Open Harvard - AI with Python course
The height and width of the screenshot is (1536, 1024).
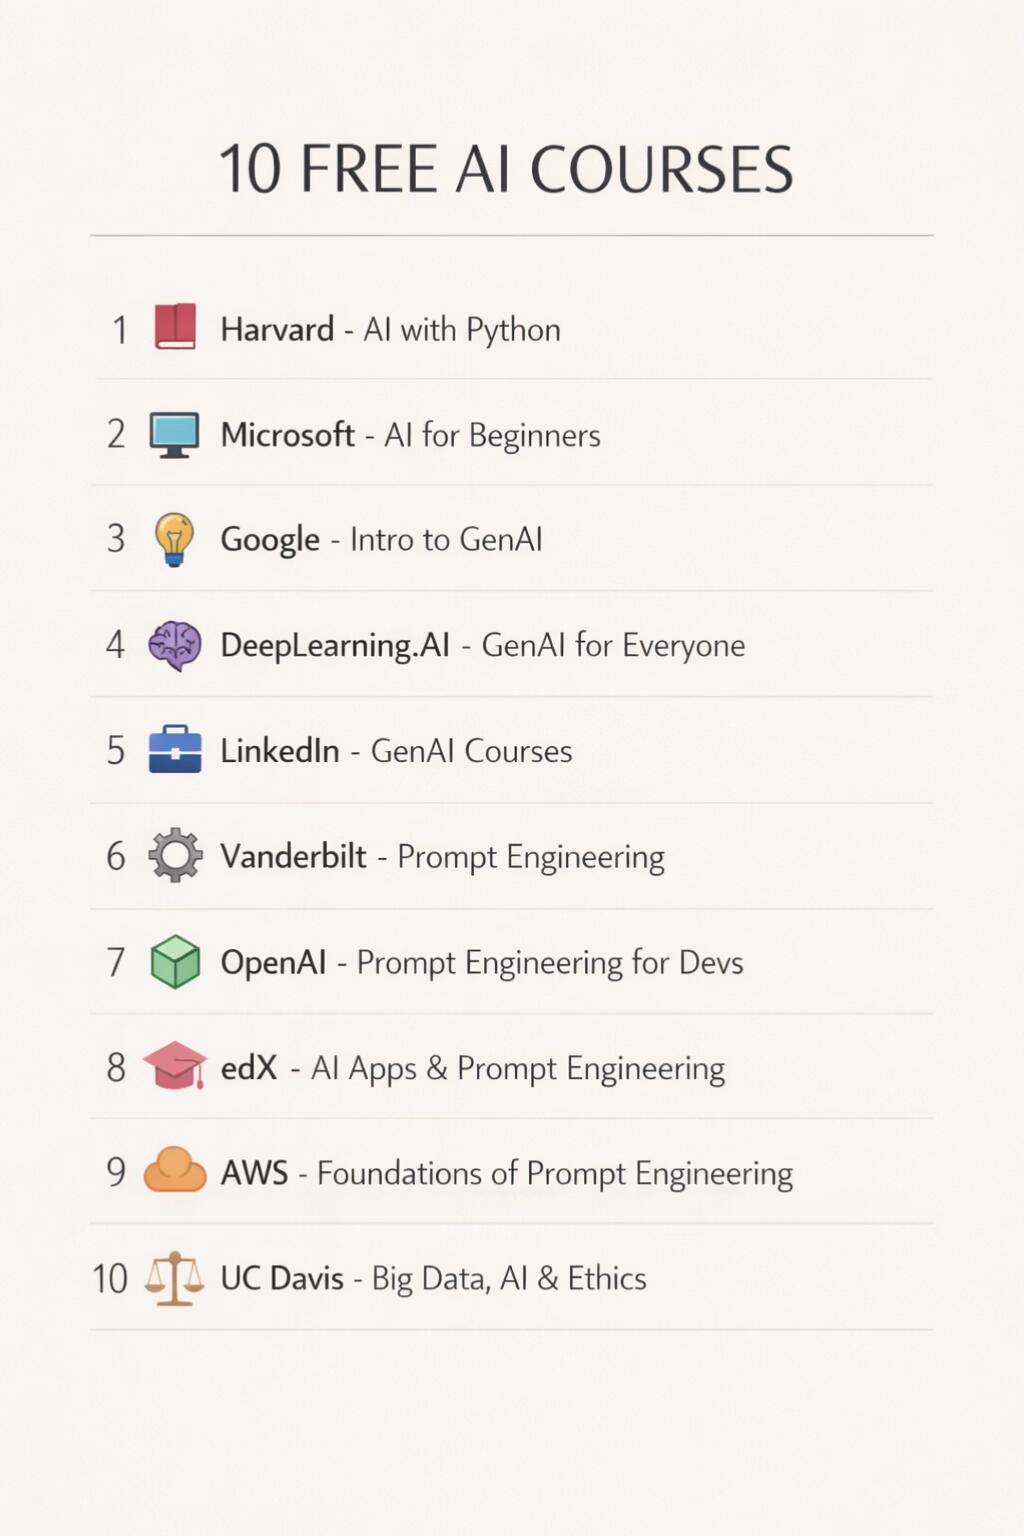coord(390,330)
